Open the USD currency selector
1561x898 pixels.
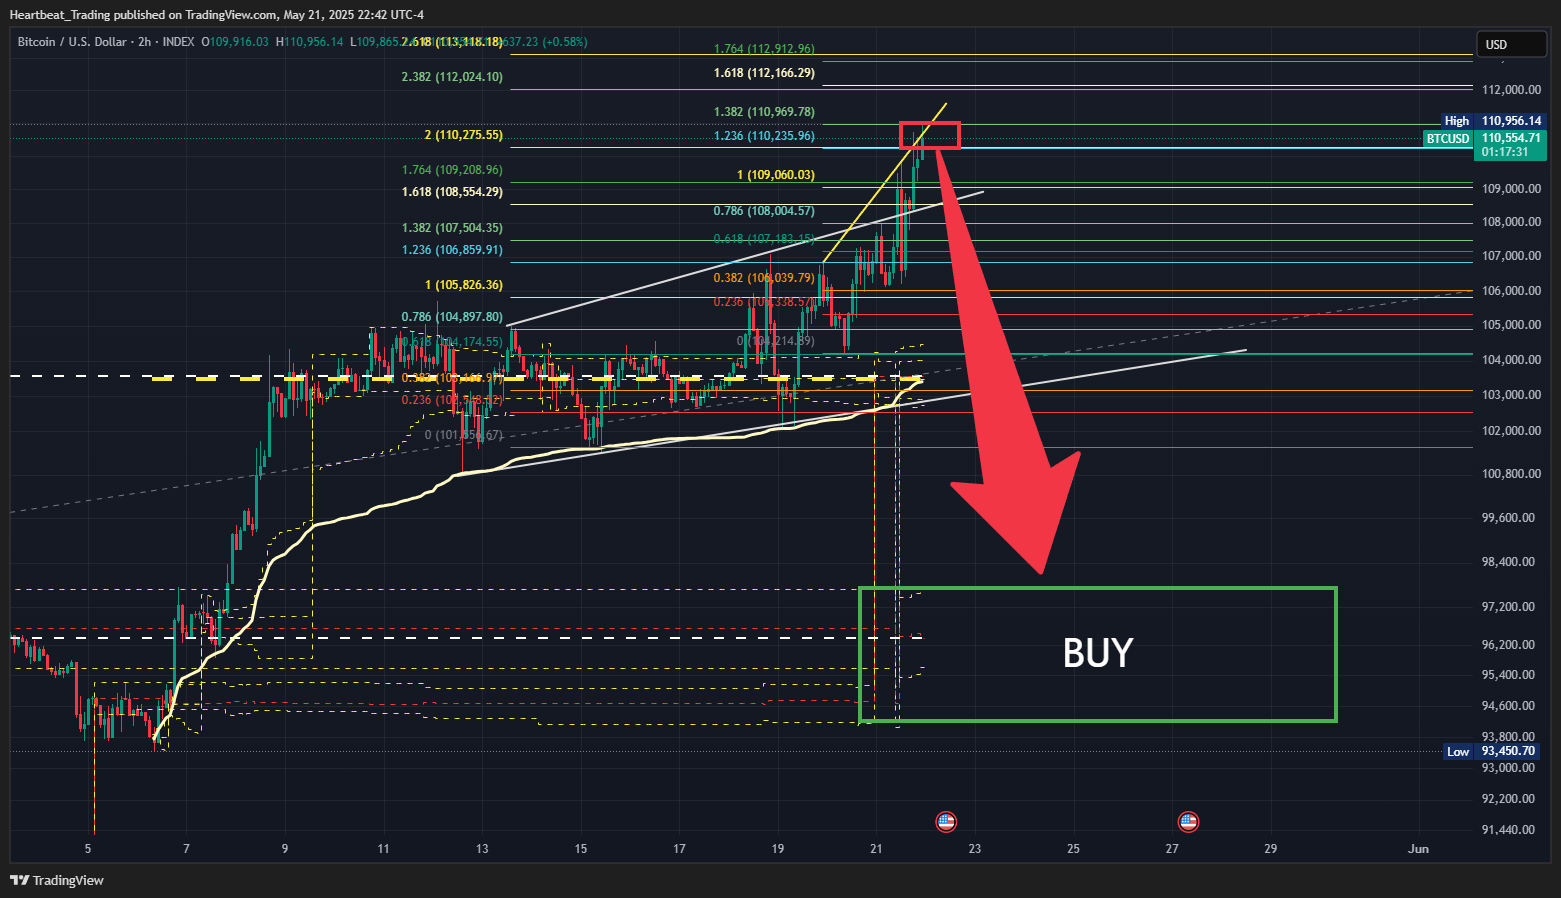(1510, 44)
